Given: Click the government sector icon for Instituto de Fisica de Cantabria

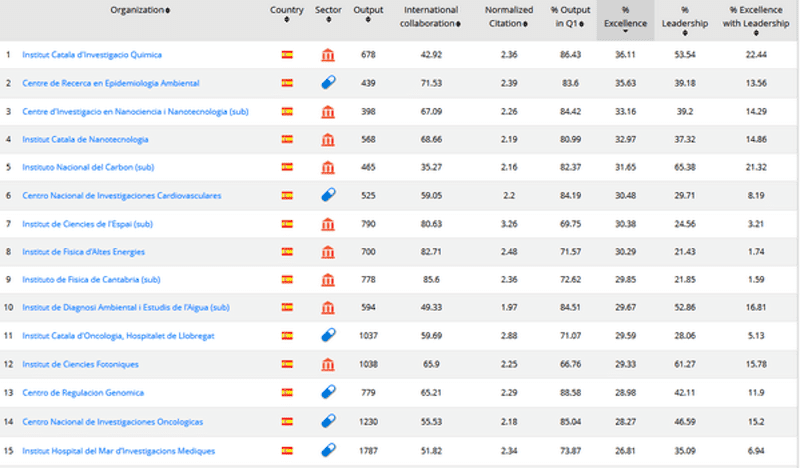Looking at the screenshot, I should point(328,280).
